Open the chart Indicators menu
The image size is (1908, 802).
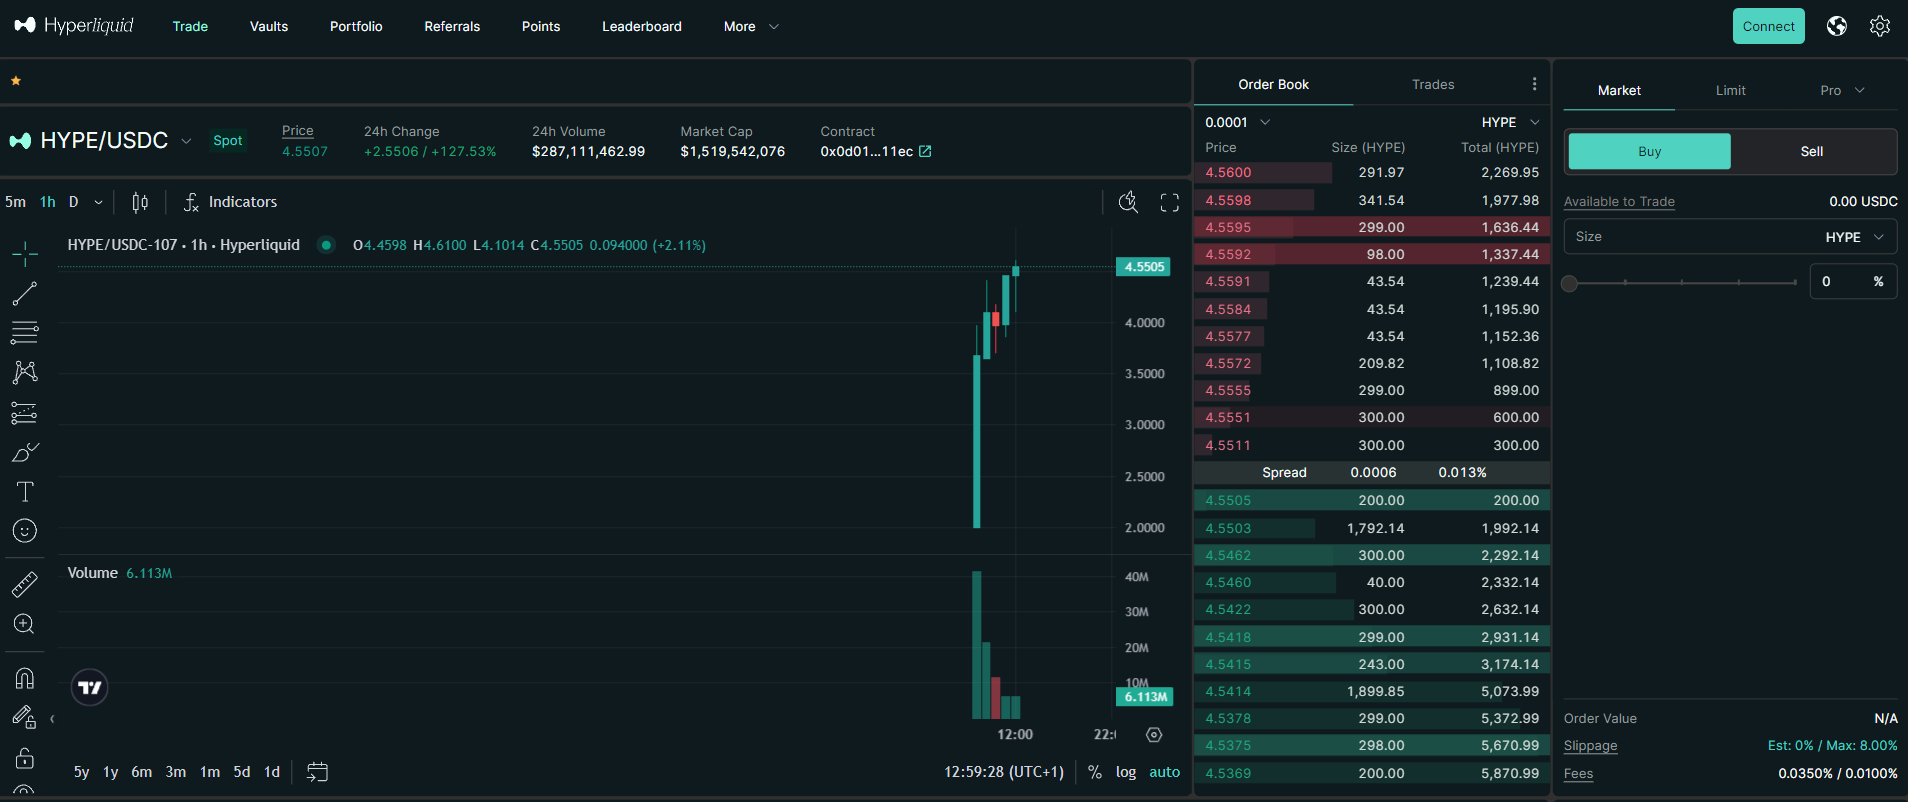point(231,202)
